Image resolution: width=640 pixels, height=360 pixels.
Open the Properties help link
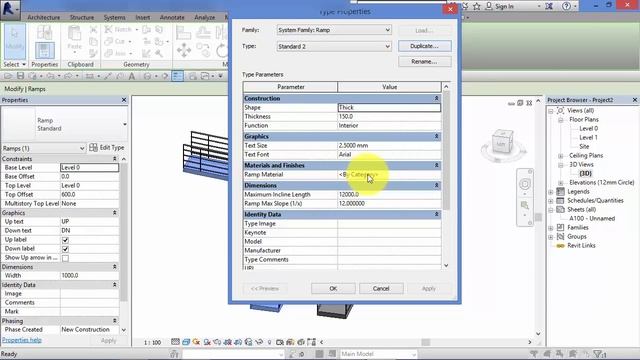pos(22,340)
